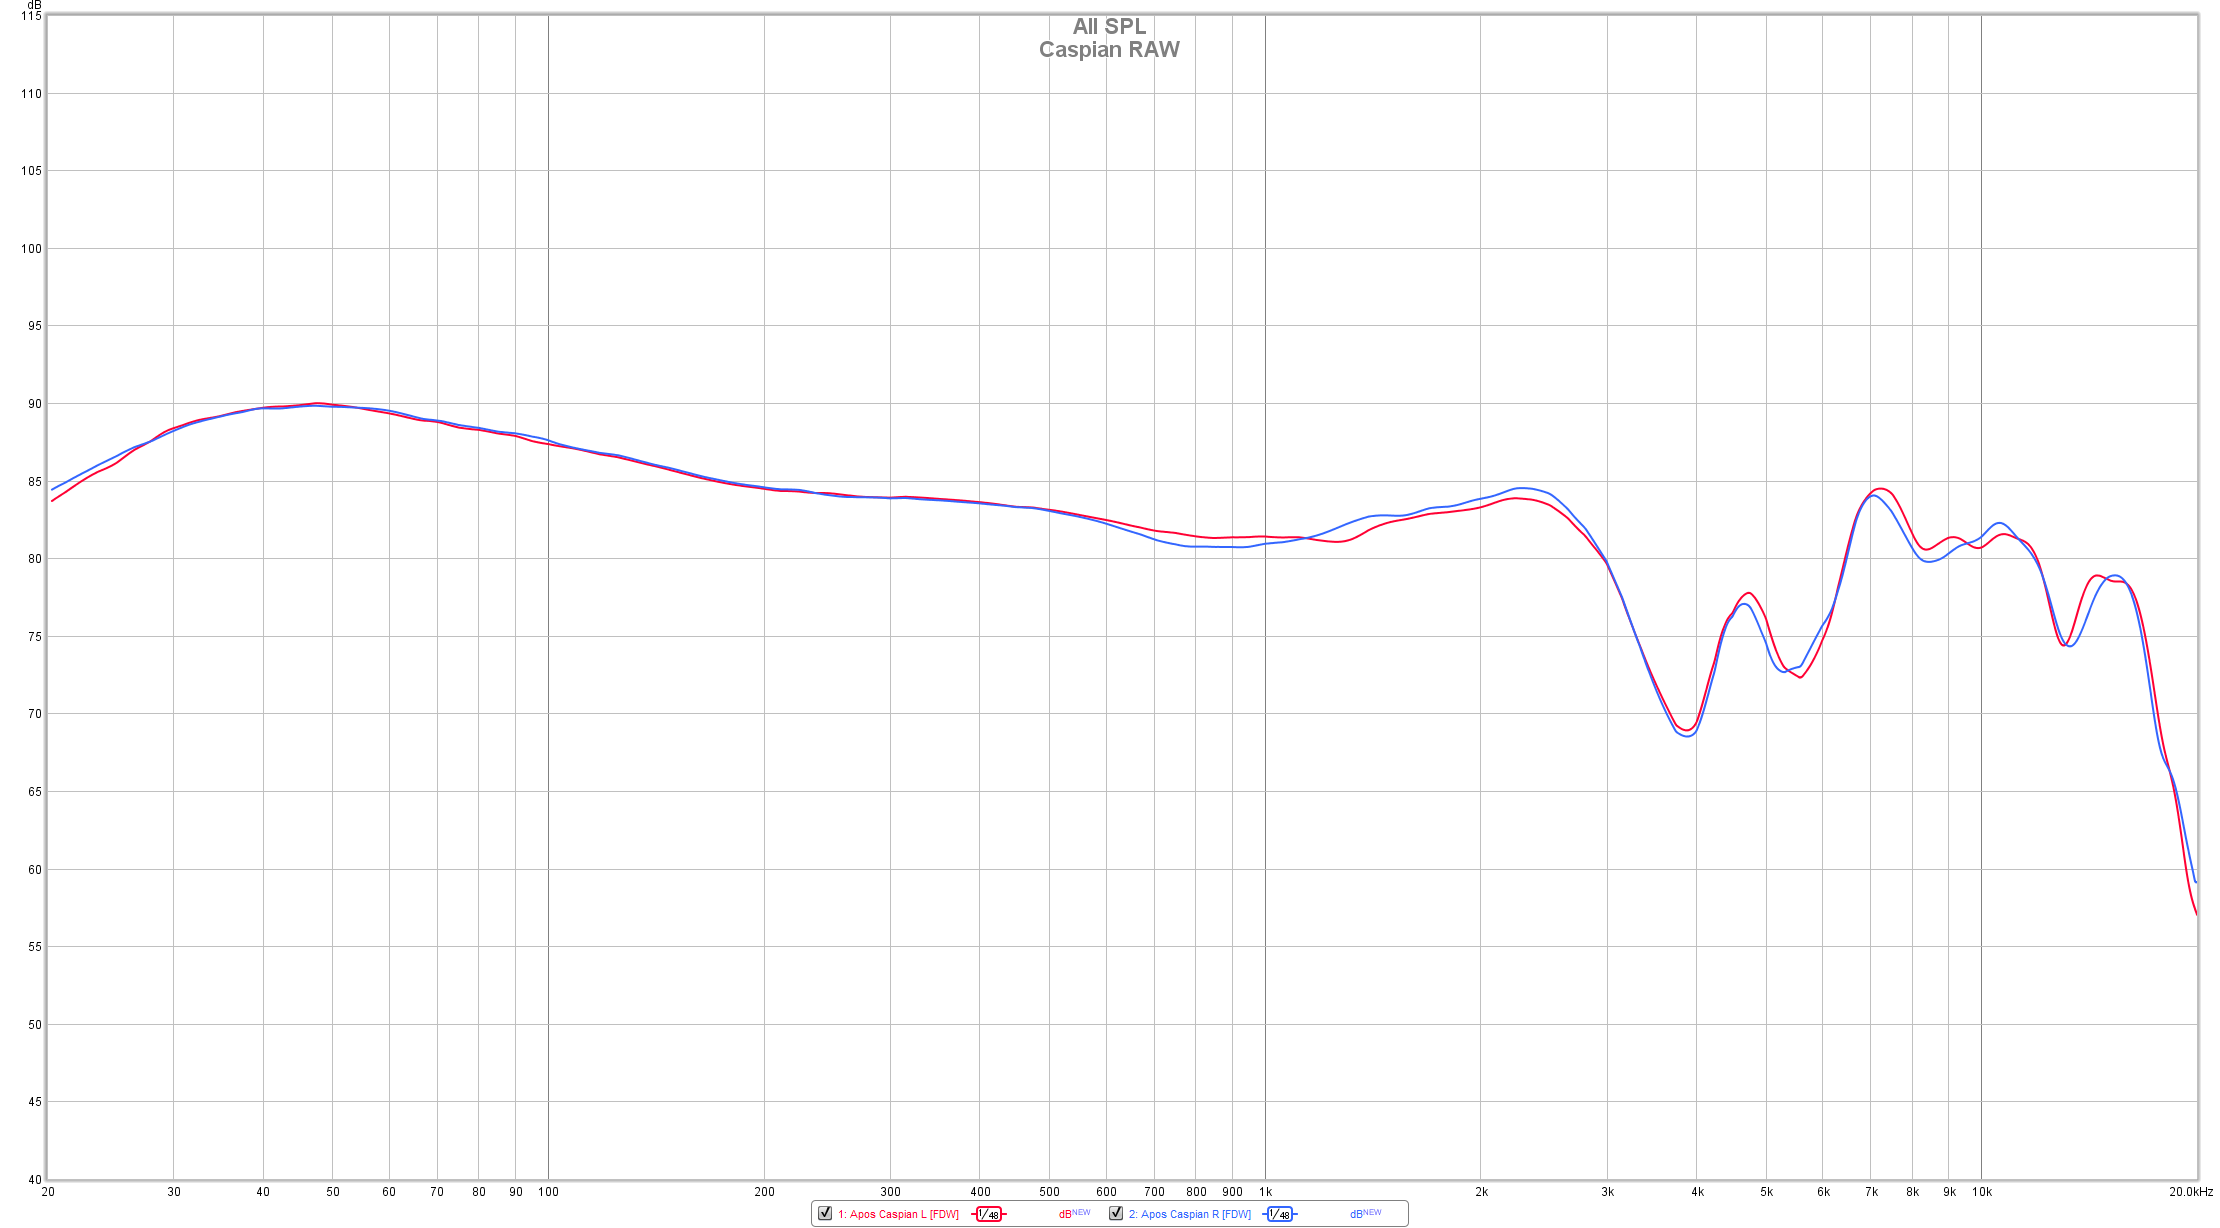Click the dB unit label at axis top

(35, 5)
